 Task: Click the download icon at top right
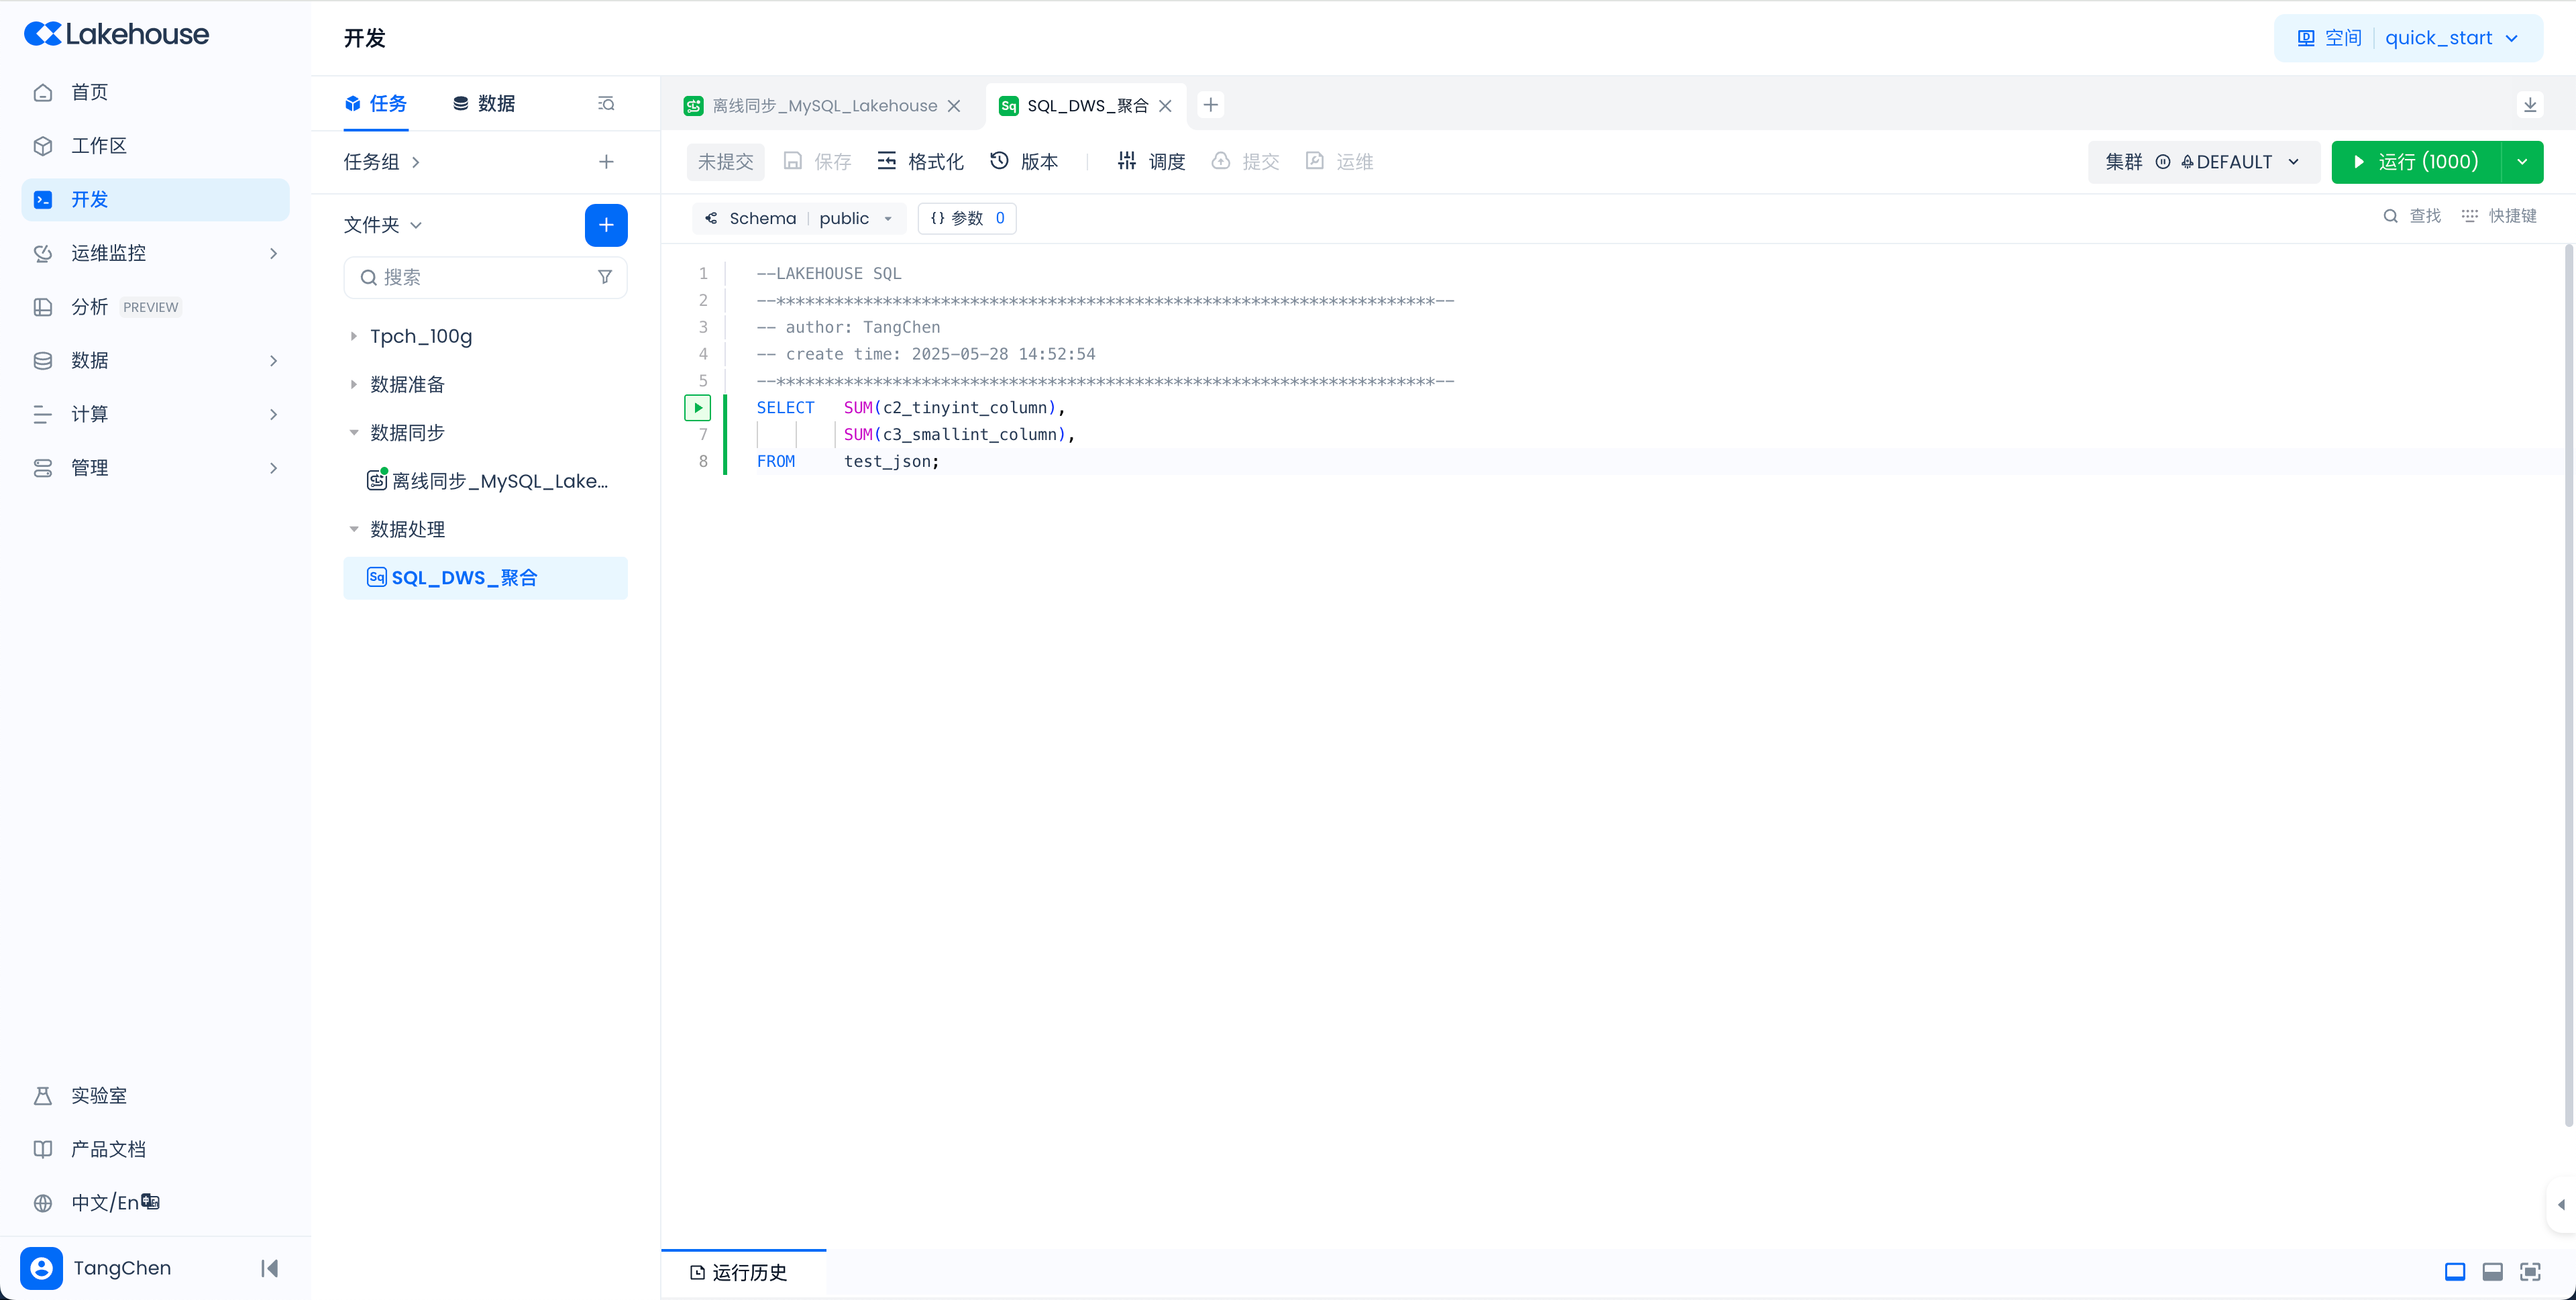pyautogui.click(x=2529, y=105)
